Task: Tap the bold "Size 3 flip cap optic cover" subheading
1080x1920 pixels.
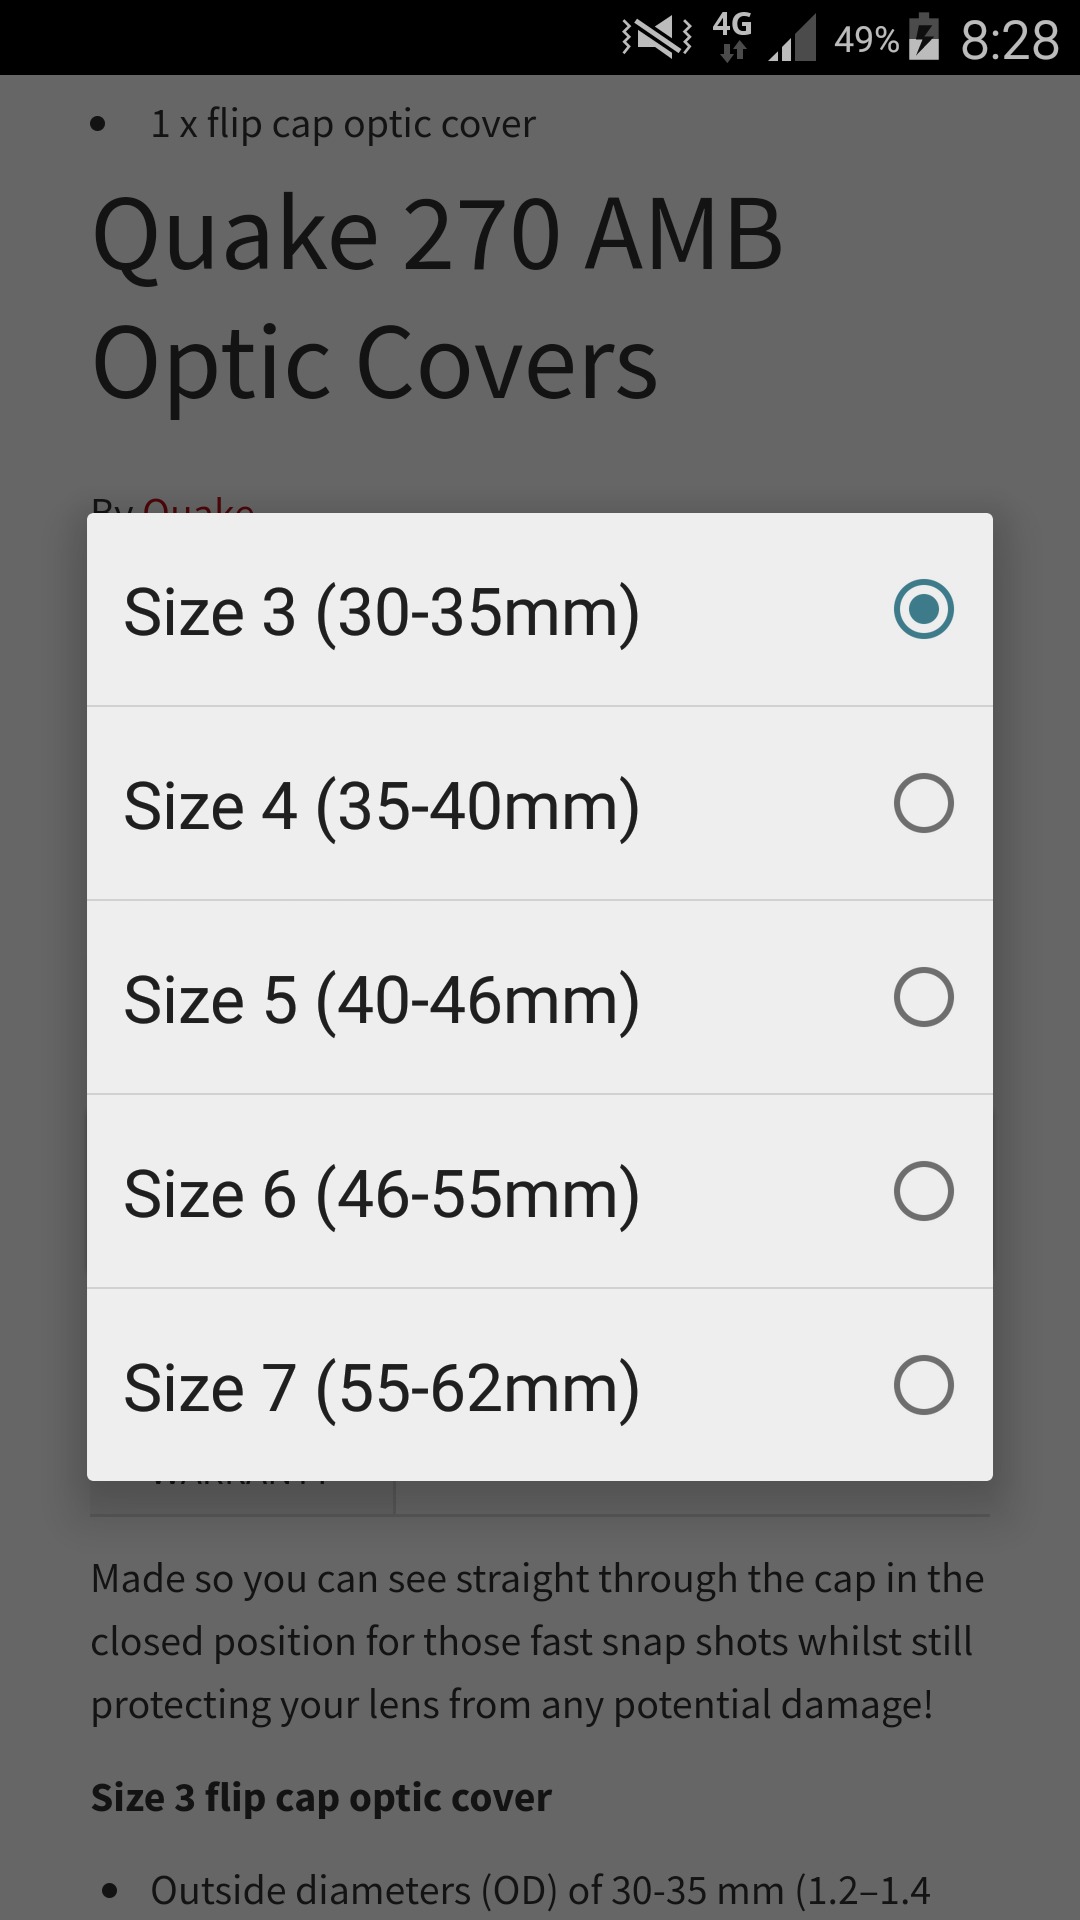Action: click(321, 1797)
